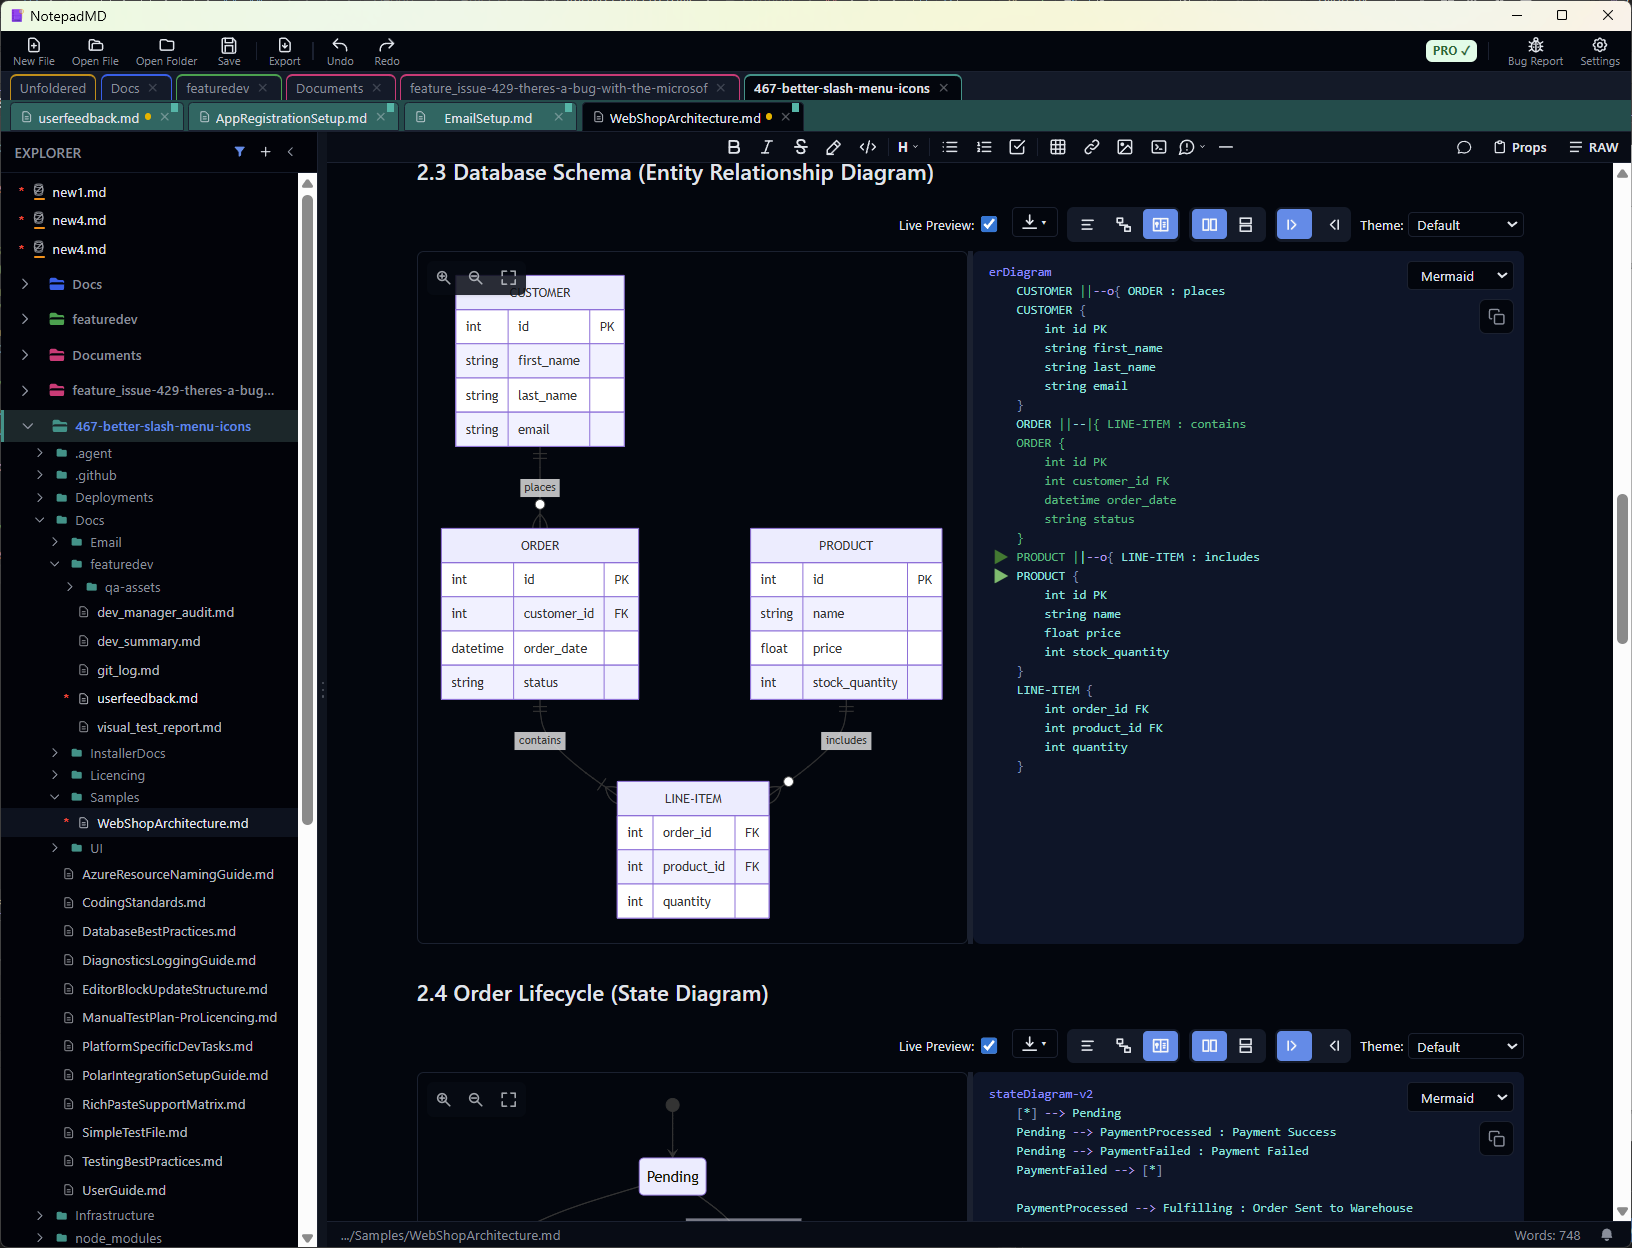Viewport: 1632px width, 1248px height.
Task: Set ER diagram layout to side-by-side columns
Action: (1209, 225)
